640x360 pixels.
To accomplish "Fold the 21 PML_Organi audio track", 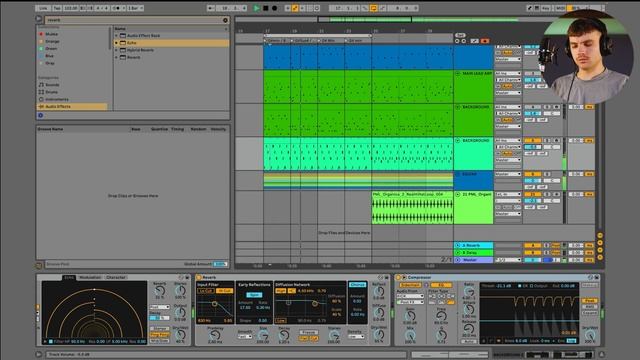I will [x=458, y=194].
